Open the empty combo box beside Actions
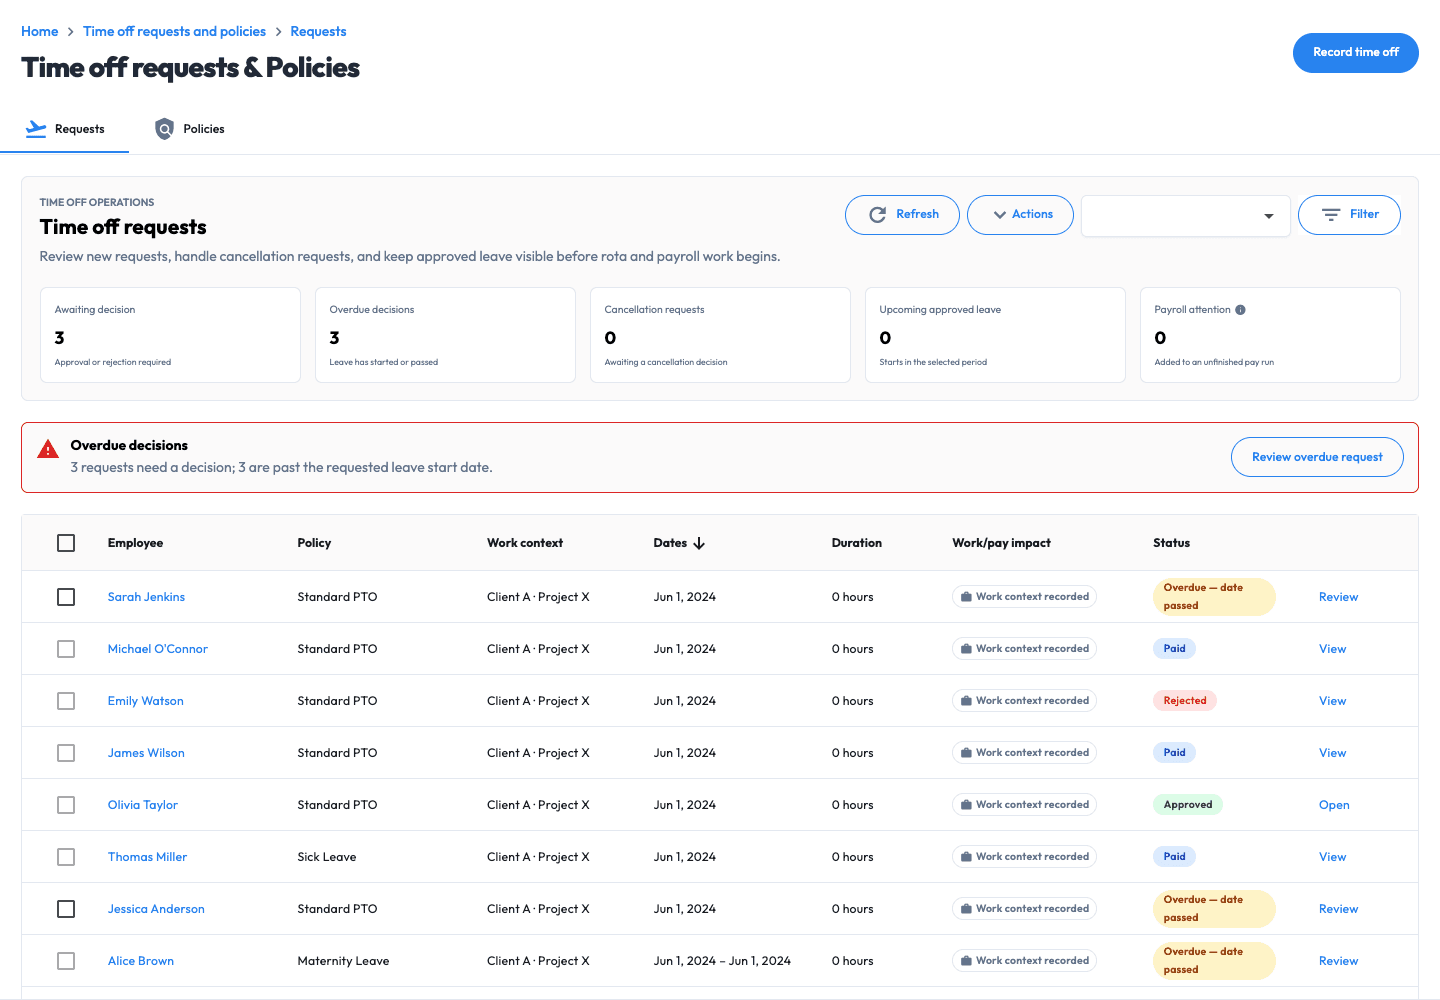 pyautogui.click(x=1186, y=215)
